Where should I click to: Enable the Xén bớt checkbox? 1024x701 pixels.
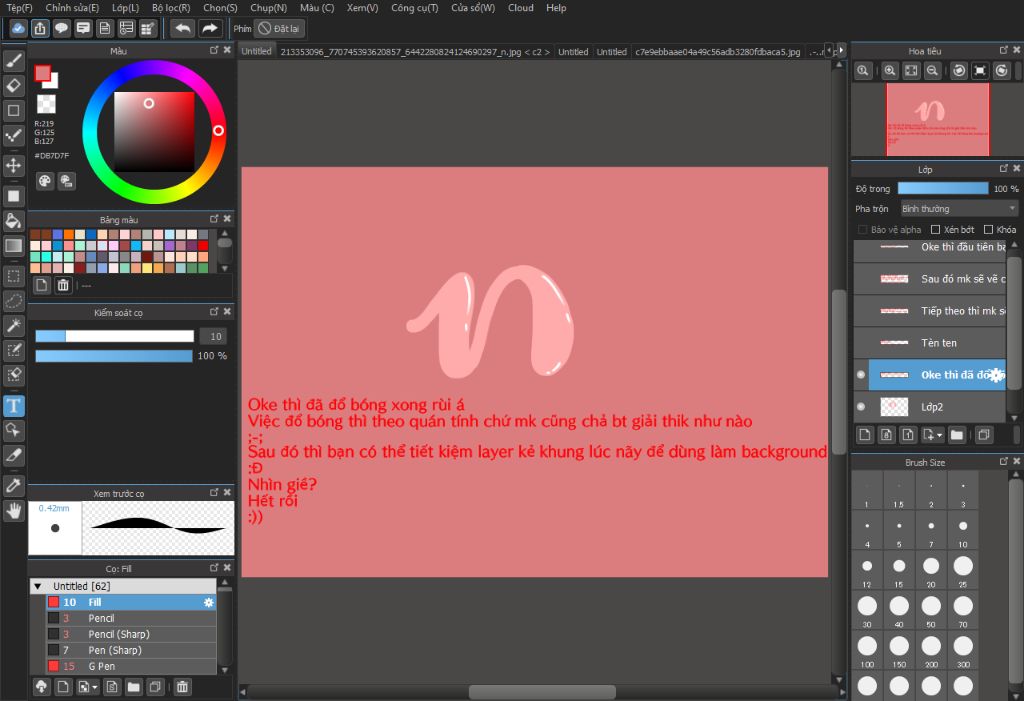[935, 229]
